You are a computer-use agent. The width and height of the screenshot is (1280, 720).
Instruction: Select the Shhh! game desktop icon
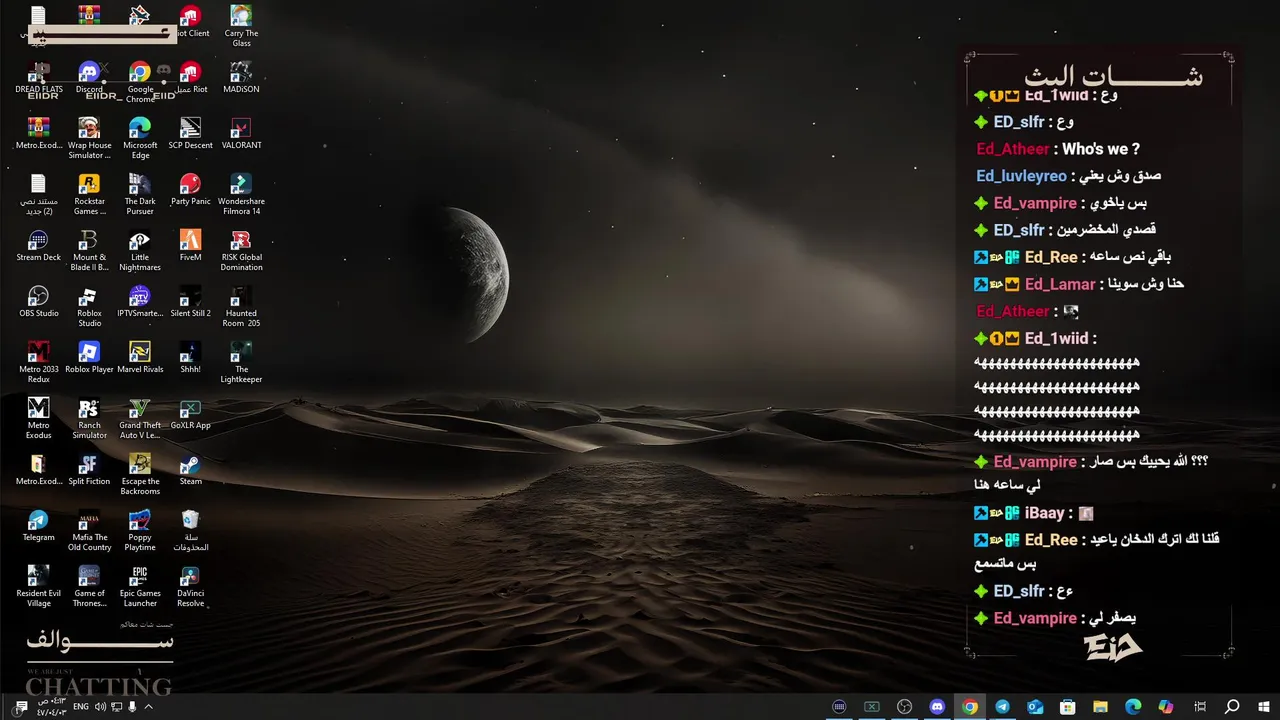point(190,359)
